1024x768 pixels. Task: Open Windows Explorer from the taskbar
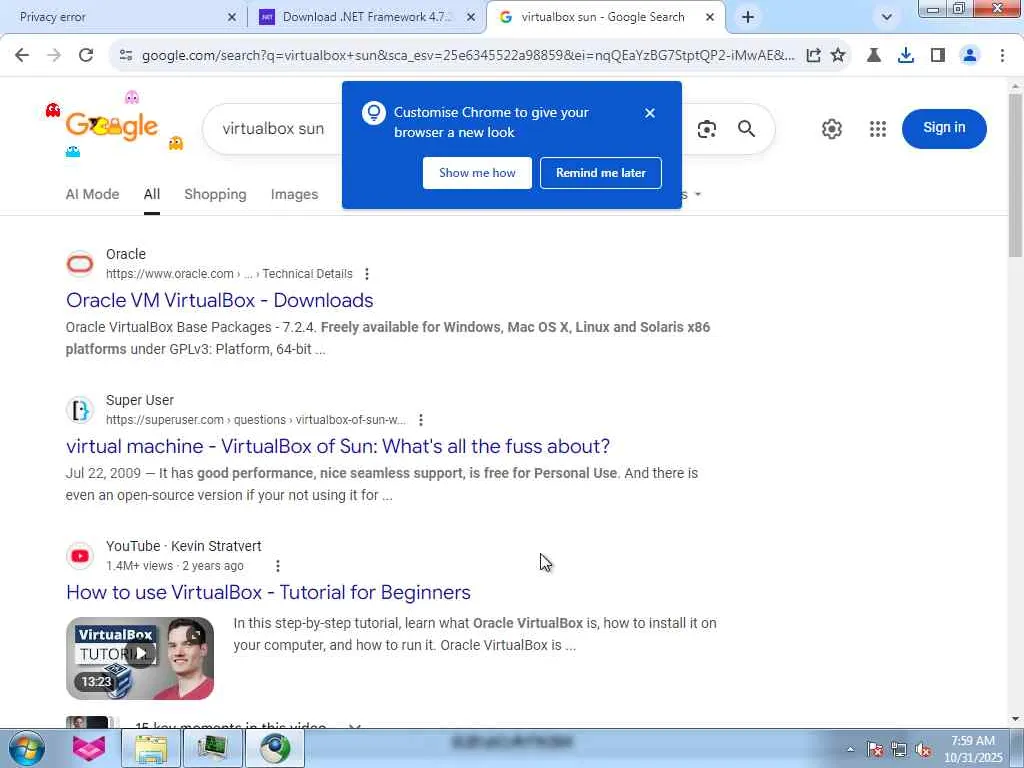(151, 748)
